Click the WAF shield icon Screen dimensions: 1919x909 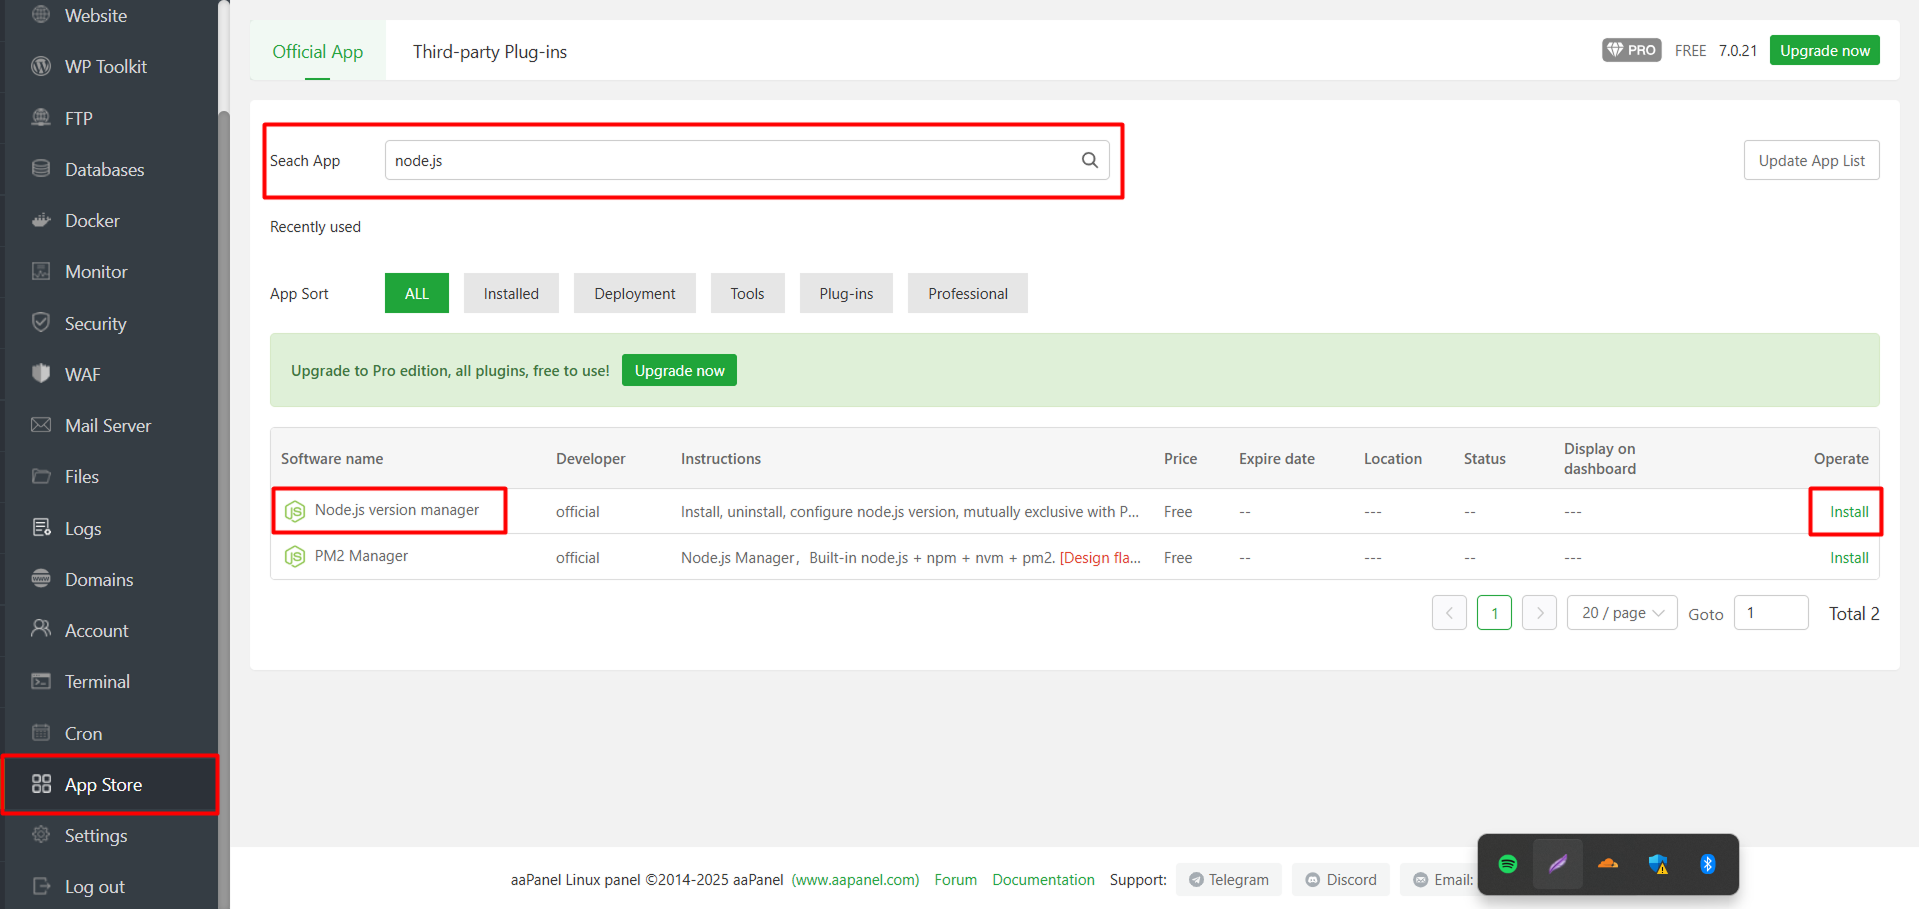41,373
